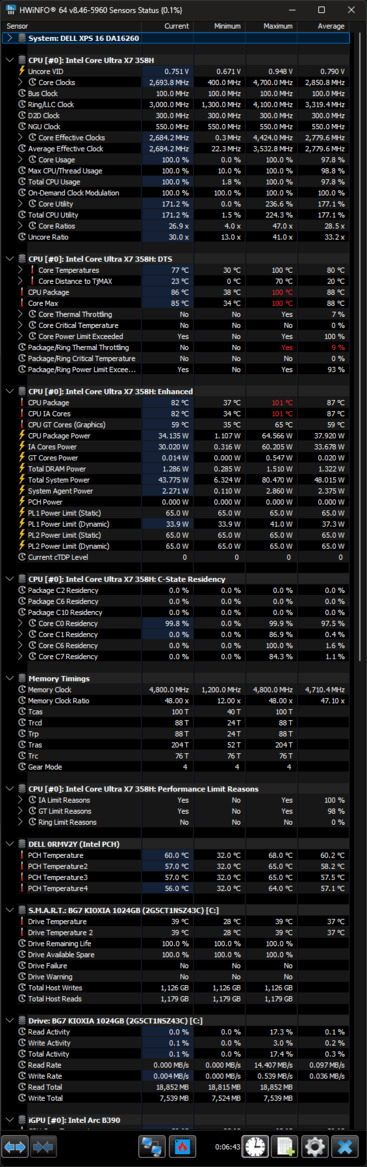Screen dimensions: 367x1167
Task: Click the thermometer icon beside Core Max
Action: coord(22,303)
